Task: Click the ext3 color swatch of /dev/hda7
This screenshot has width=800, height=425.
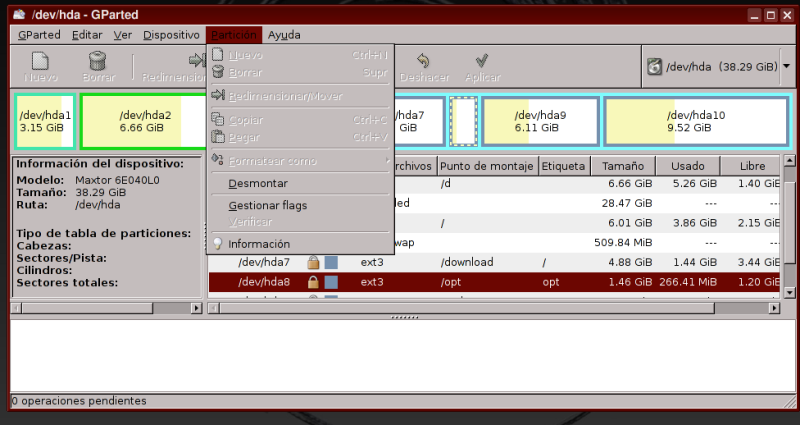Action: (331, 262)
